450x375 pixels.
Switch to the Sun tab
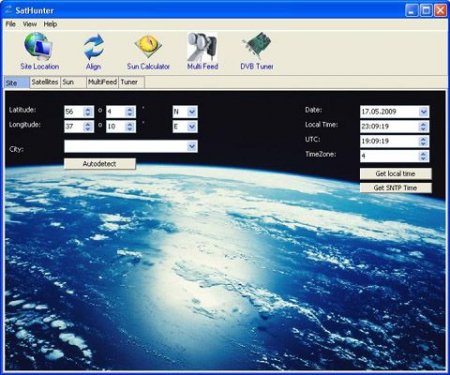73,82
